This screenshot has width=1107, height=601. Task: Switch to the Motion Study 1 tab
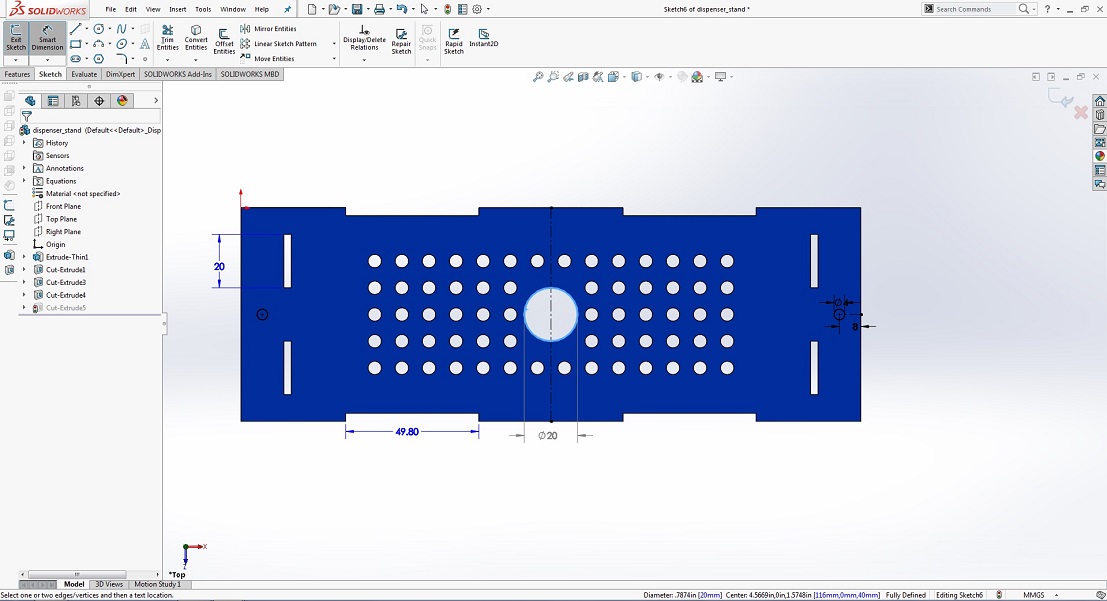point(157,584)
